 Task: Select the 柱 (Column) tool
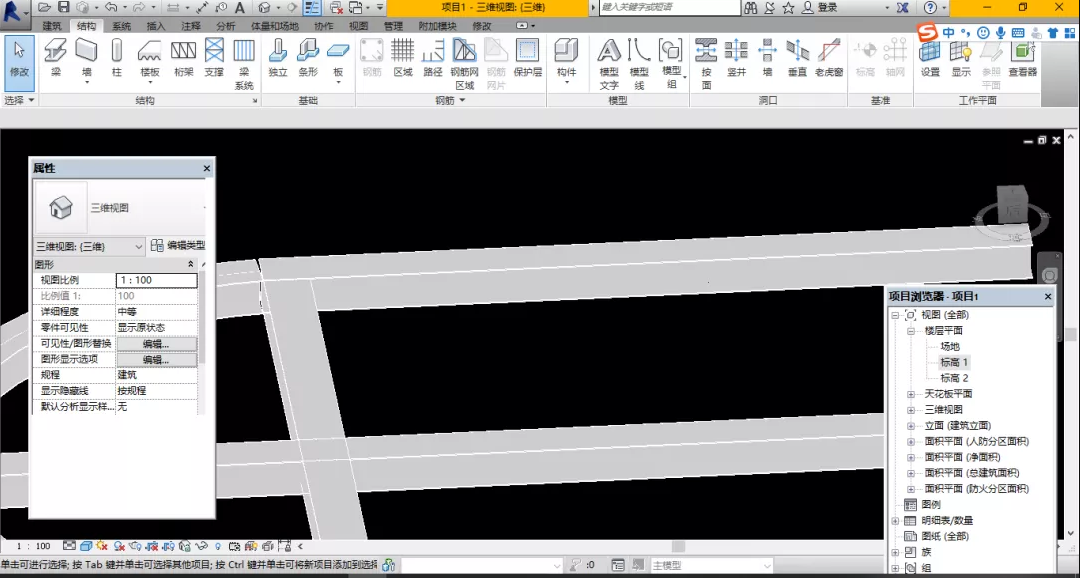[117, 58]
